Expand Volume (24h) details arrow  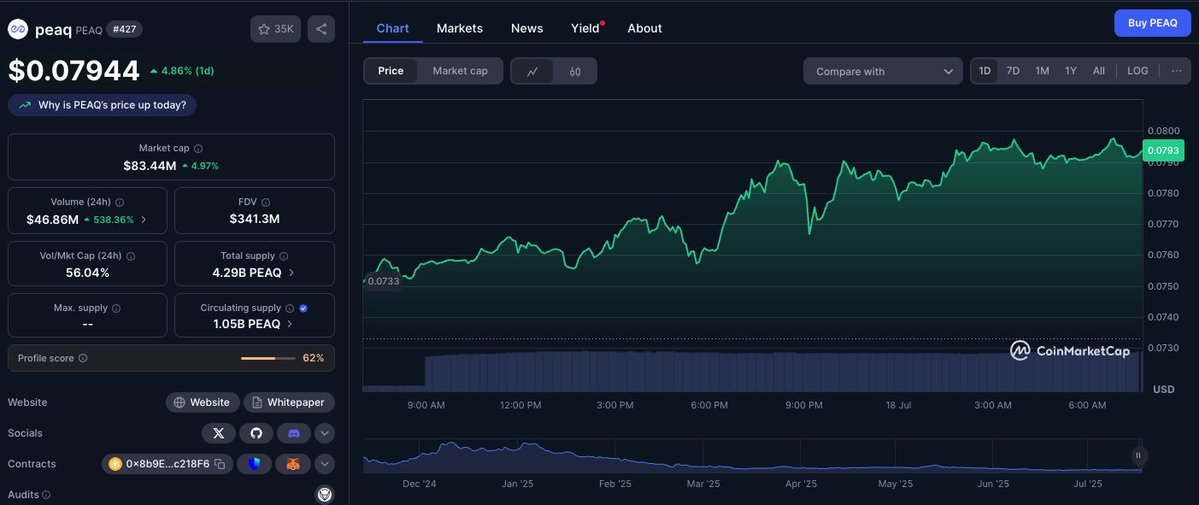tap(144, 220)
